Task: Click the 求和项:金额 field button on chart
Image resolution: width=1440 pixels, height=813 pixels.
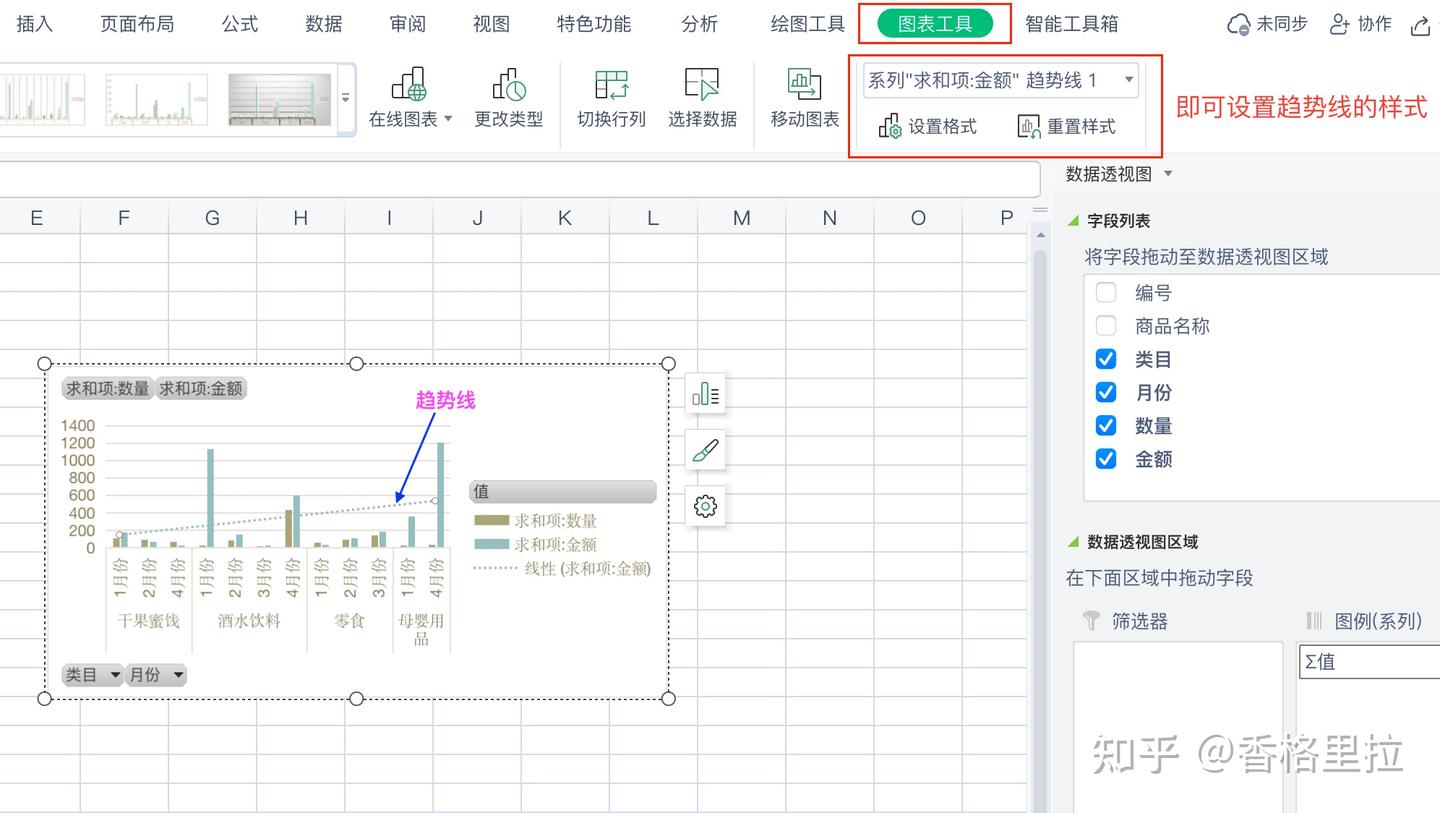Action: [x=201, y=389]
